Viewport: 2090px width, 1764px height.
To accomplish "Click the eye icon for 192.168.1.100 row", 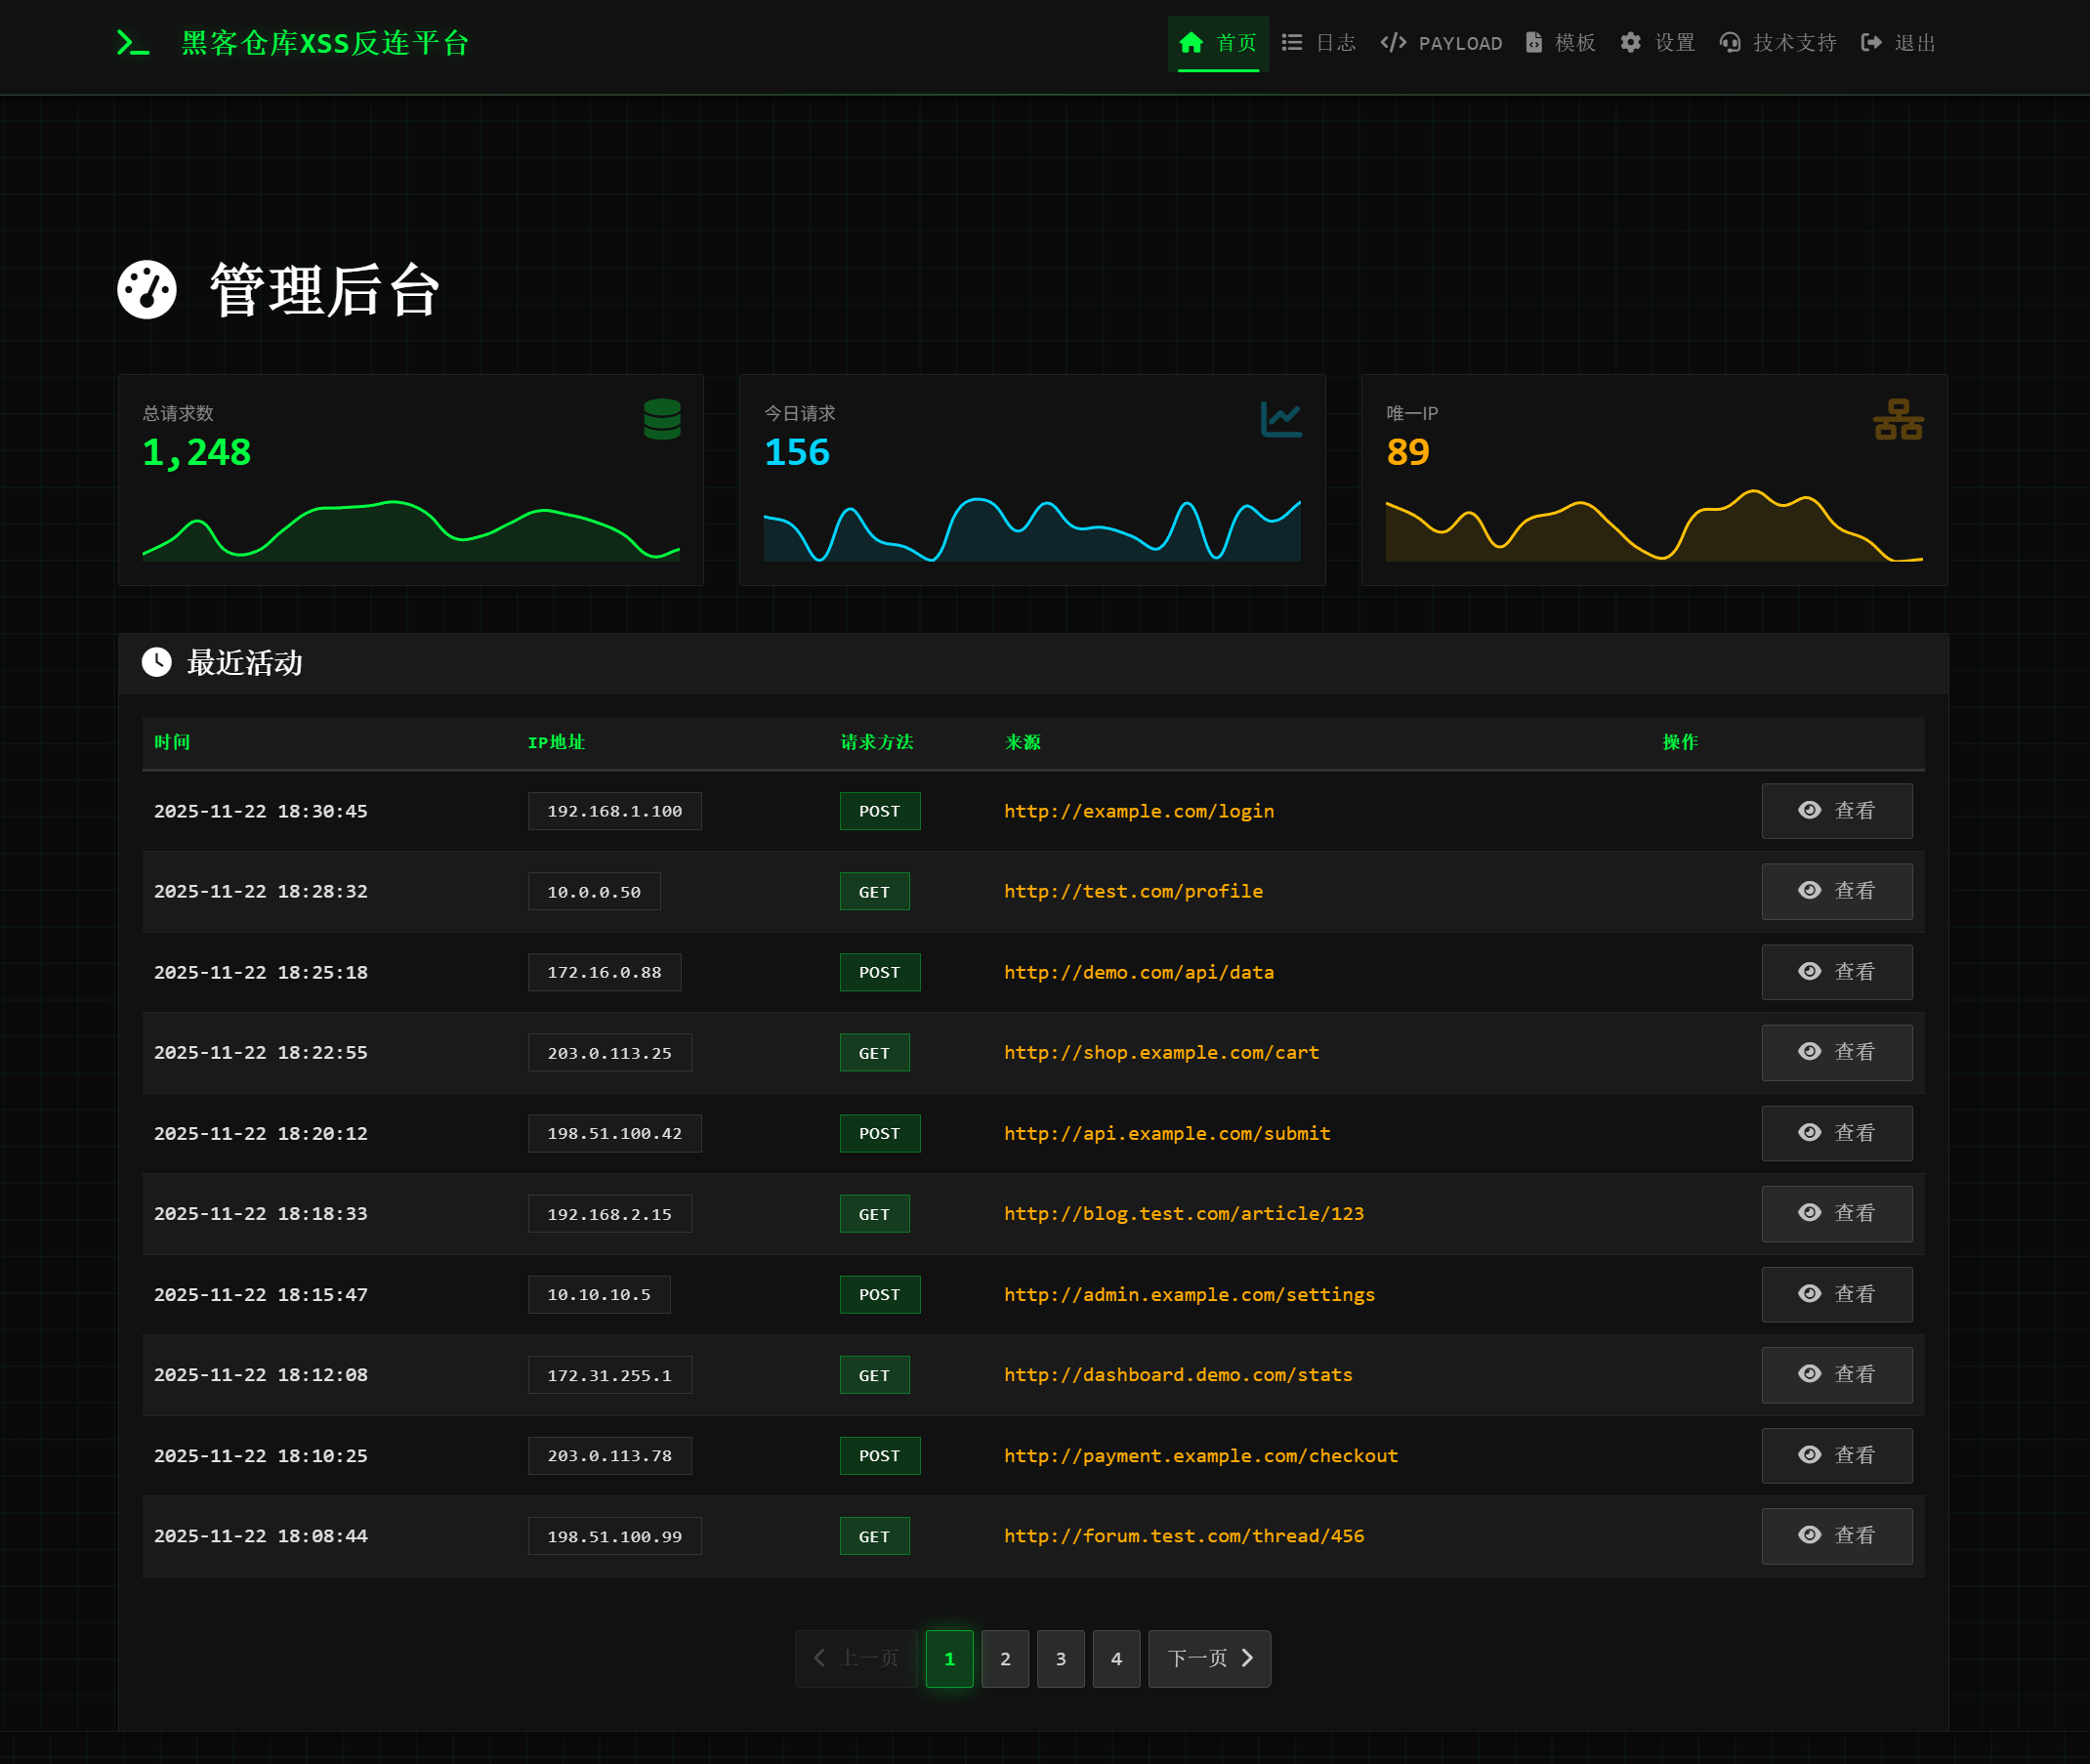I will (x=1809, y=810).
